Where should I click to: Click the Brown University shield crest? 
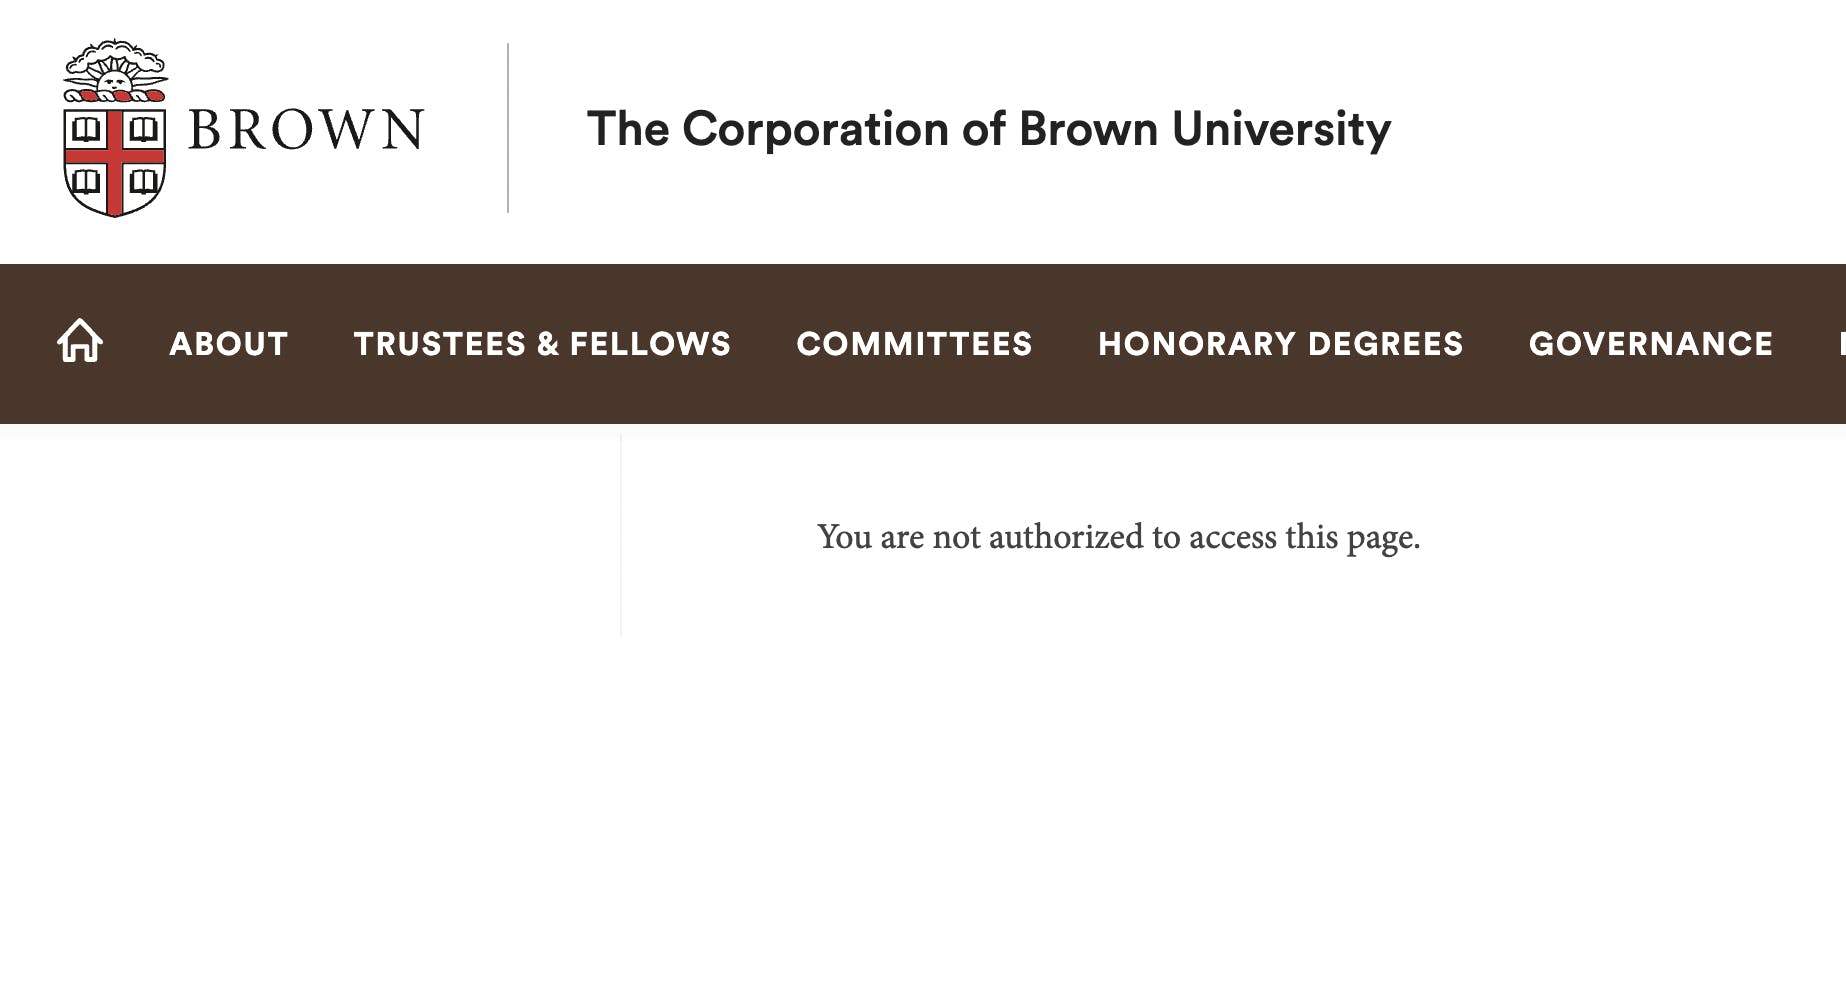tap(115, 160)
